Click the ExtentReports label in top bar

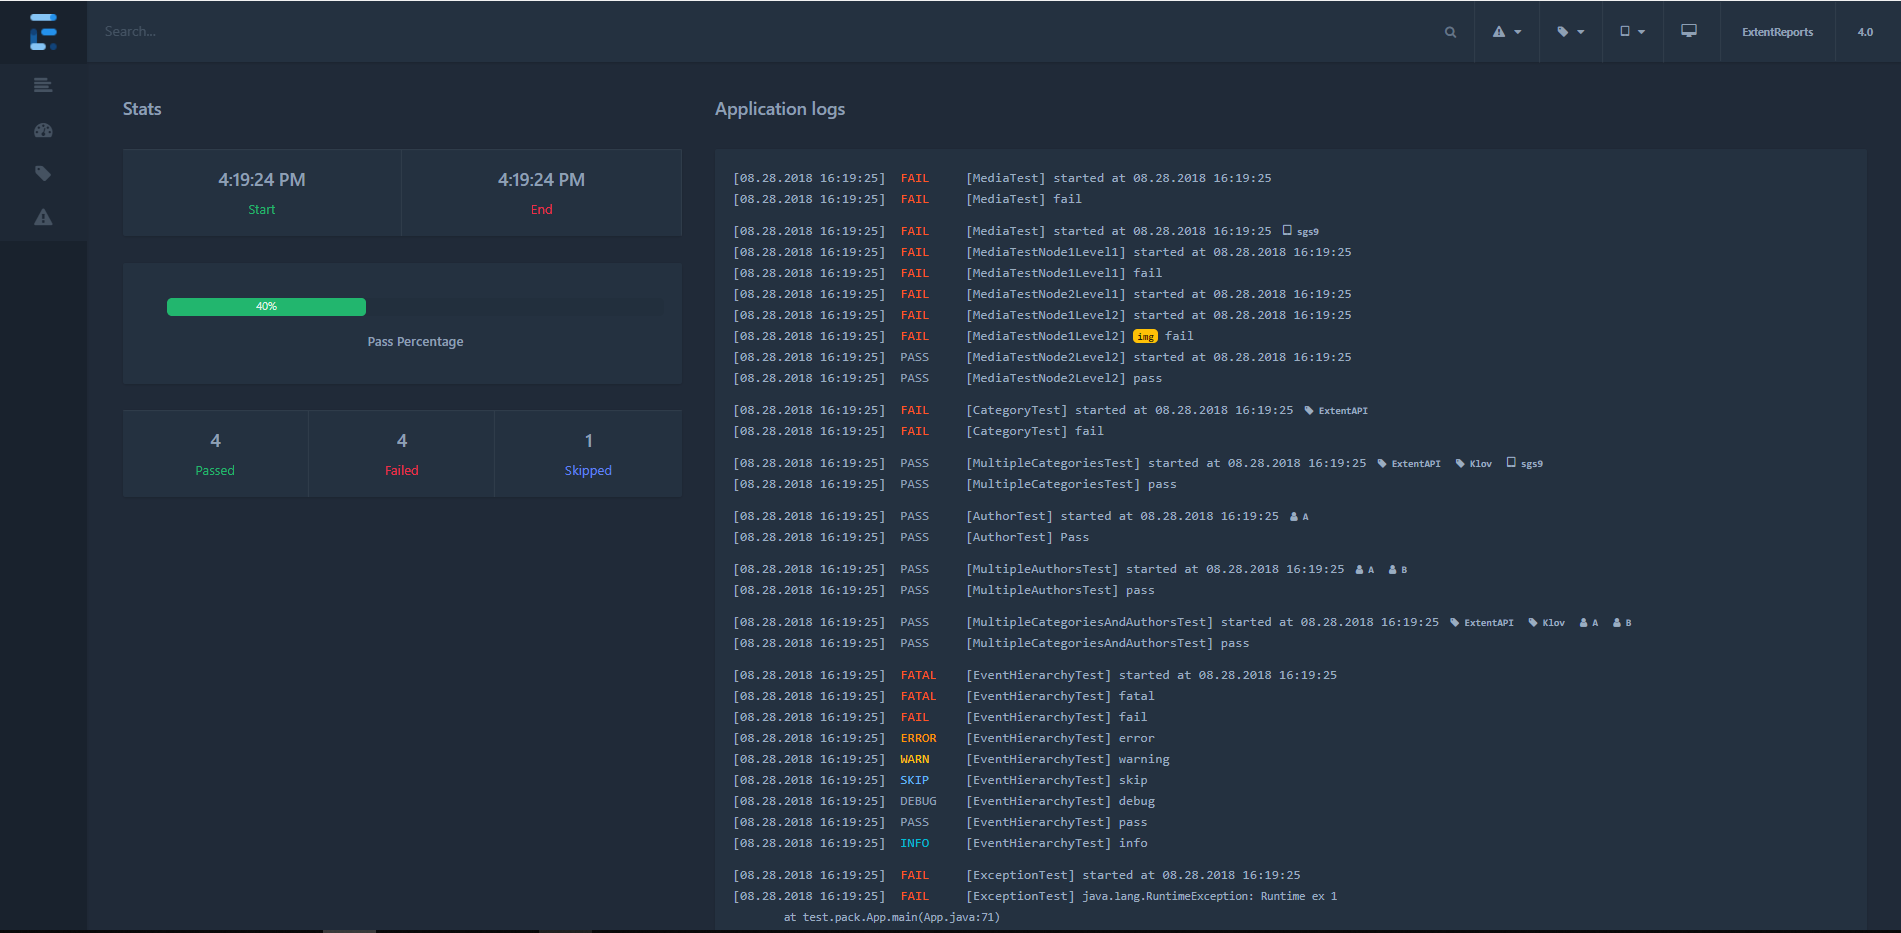coord(1777,32)
